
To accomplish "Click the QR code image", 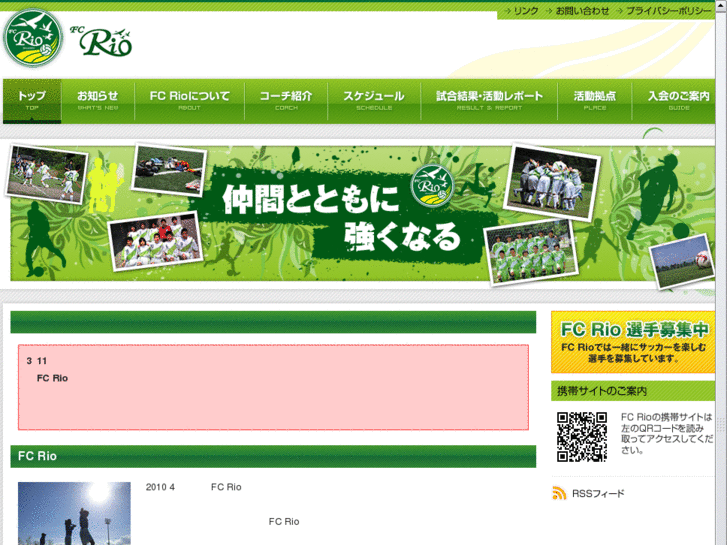I will tap(582, 436).
